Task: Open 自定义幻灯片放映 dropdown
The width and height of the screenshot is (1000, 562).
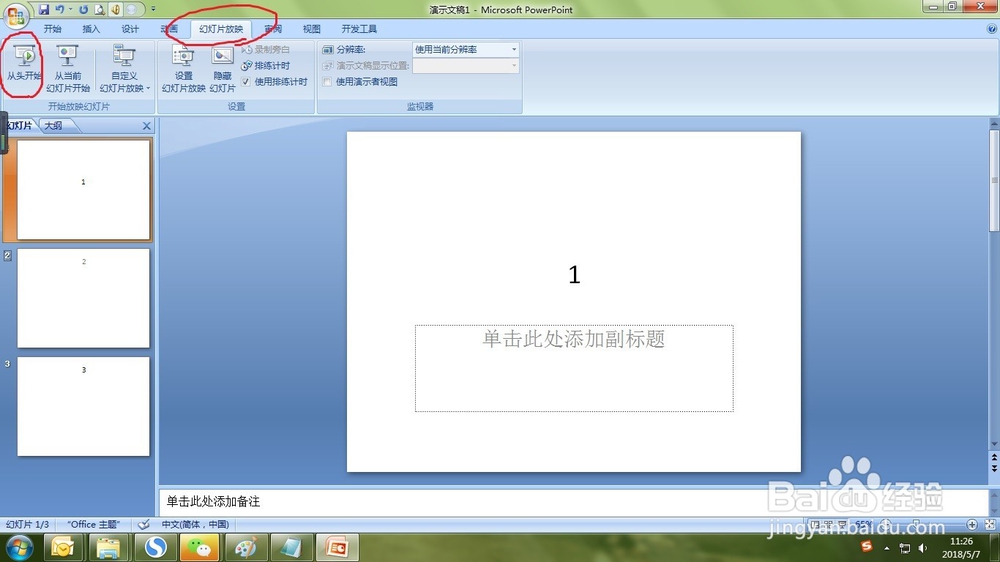Action: [124, 69]
